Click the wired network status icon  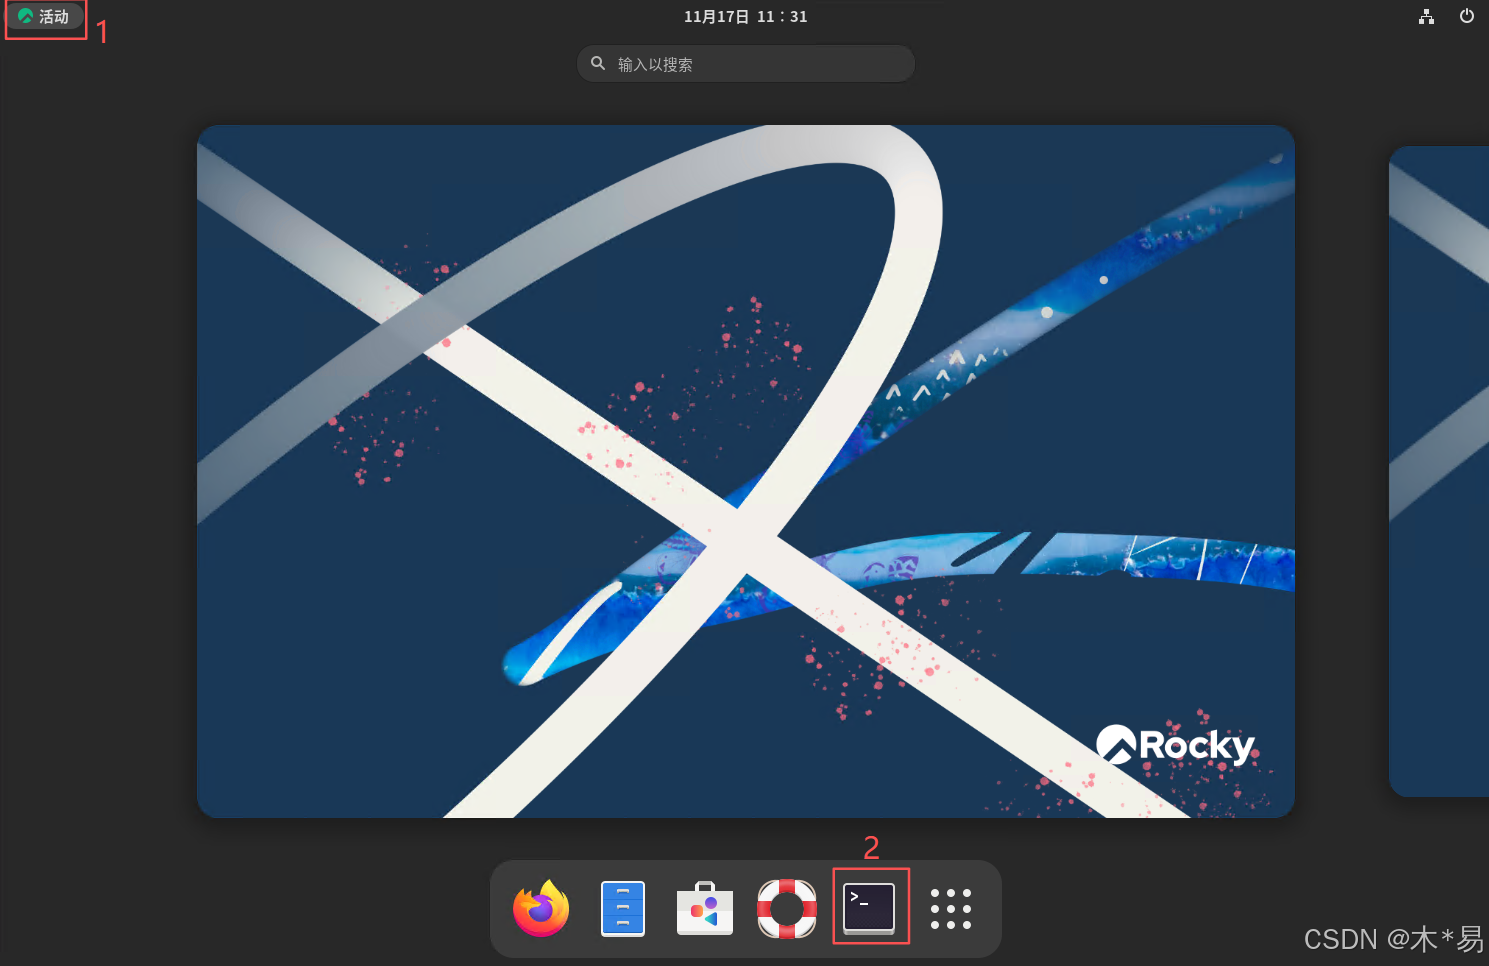coord(1427,17)
